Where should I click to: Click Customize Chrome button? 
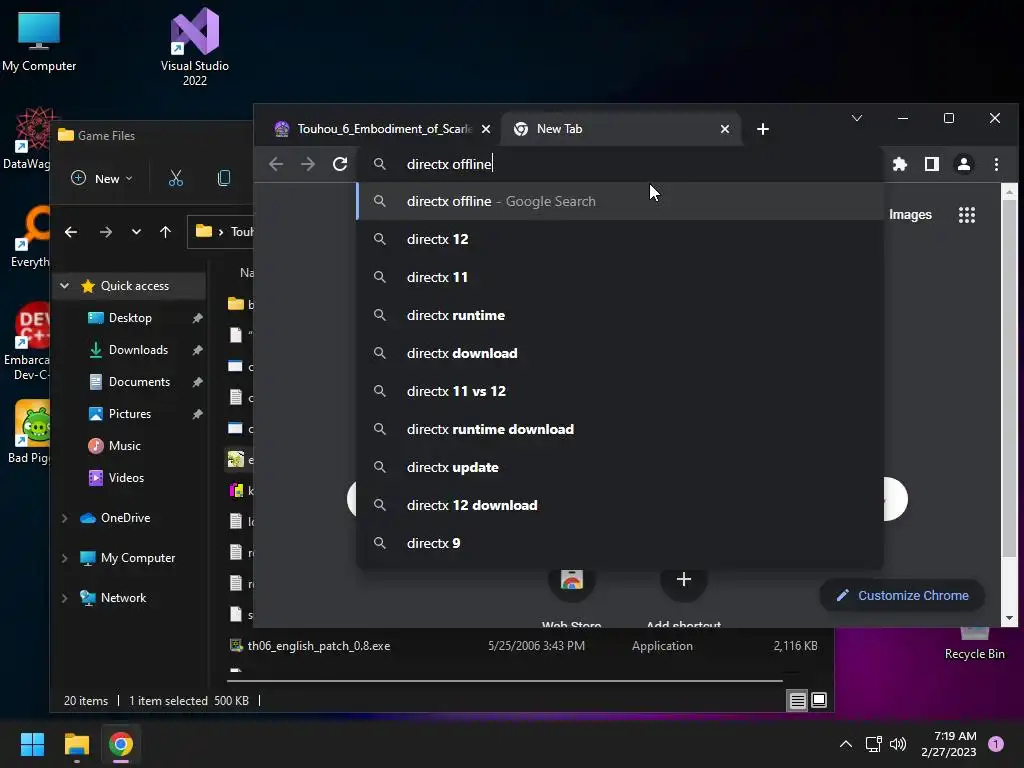point(902,596)
